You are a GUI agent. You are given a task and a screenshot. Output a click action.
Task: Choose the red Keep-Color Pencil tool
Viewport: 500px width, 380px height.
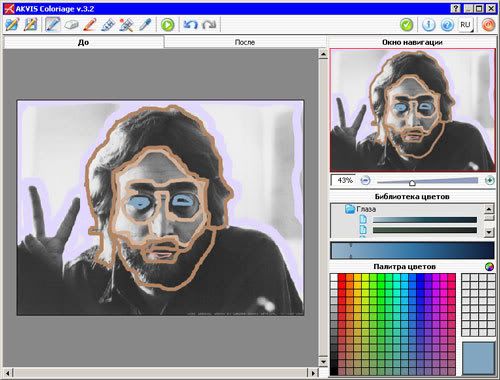tap(89, 24)
